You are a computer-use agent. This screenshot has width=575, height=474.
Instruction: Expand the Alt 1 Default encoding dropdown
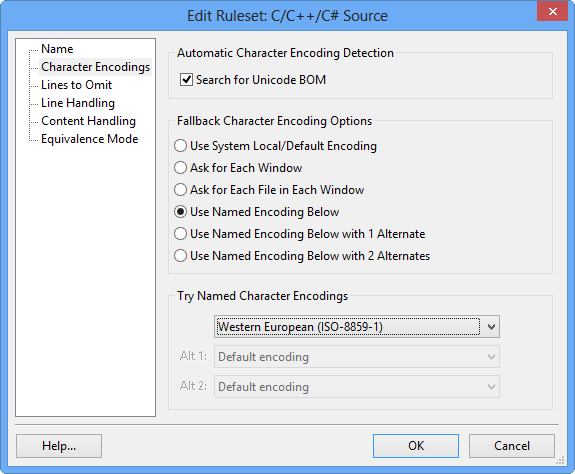pyautogui.click(x=356, y=357)
